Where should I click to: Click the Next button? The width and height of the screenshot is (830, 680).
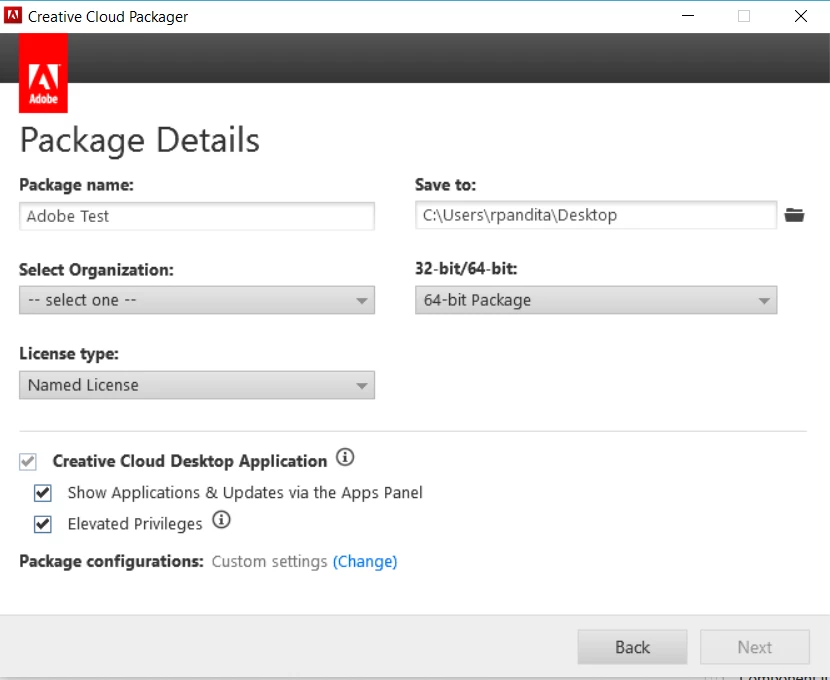pos(755,647)
